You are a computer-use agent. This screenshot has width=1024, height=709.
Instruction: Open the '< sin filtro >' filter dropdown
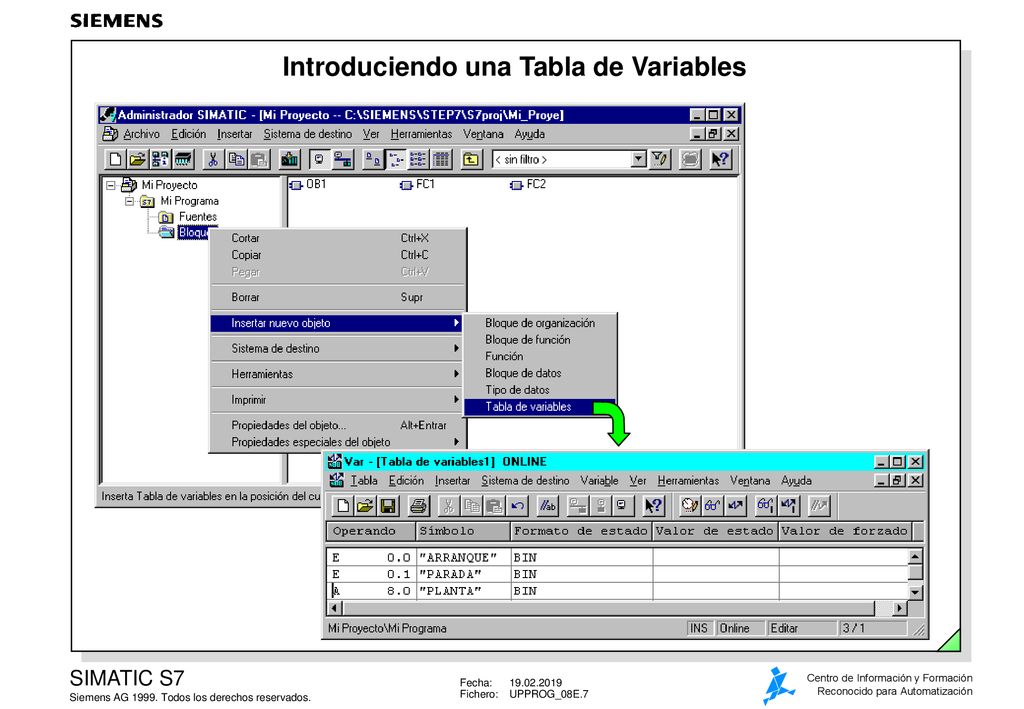tap(639, 159)
